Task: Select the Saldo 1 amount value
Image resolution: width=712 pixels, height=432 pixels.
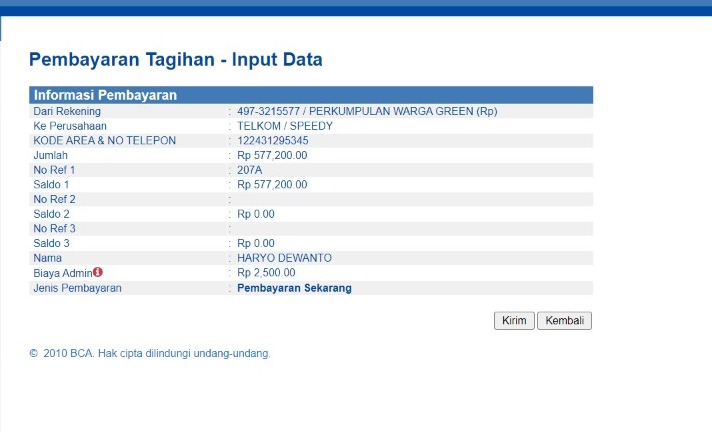Action: [272, 185]
